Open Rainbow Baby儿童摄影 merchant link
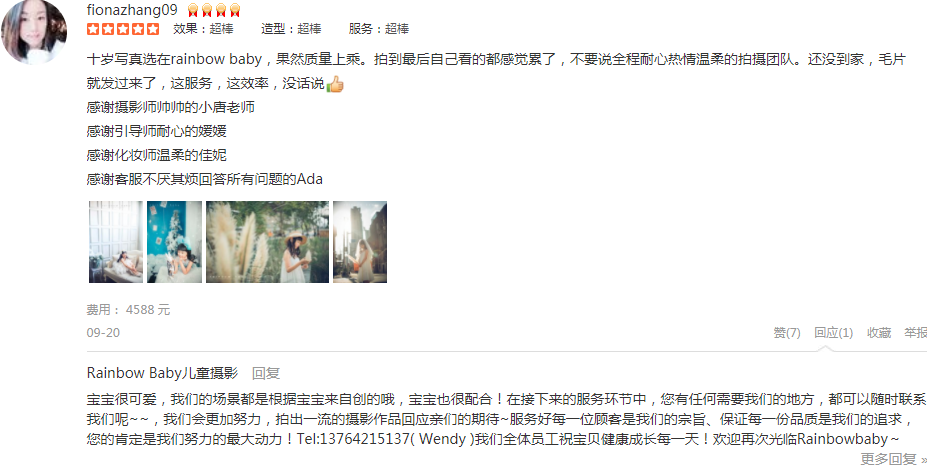Viewport: 927px width, 465px height. click(162, 373)
